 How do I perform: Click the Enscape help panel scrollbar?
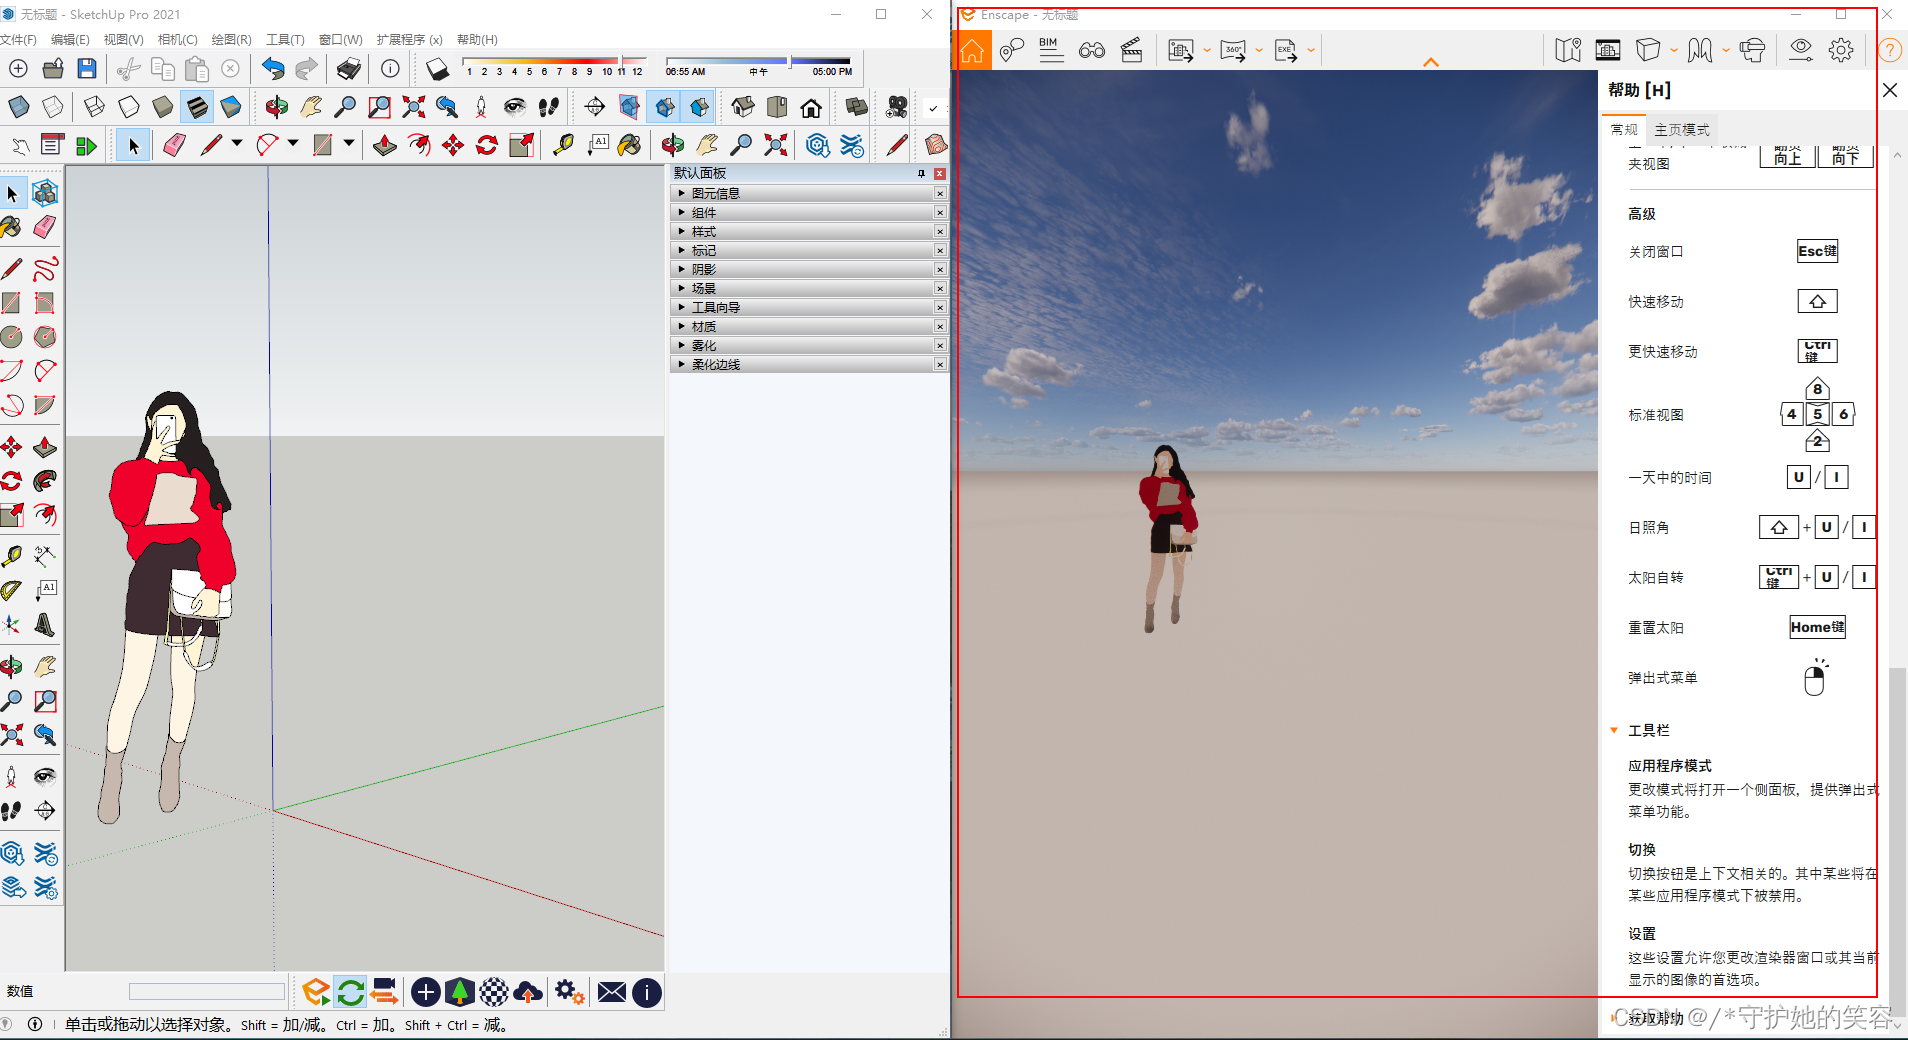tap(1897, 842)
